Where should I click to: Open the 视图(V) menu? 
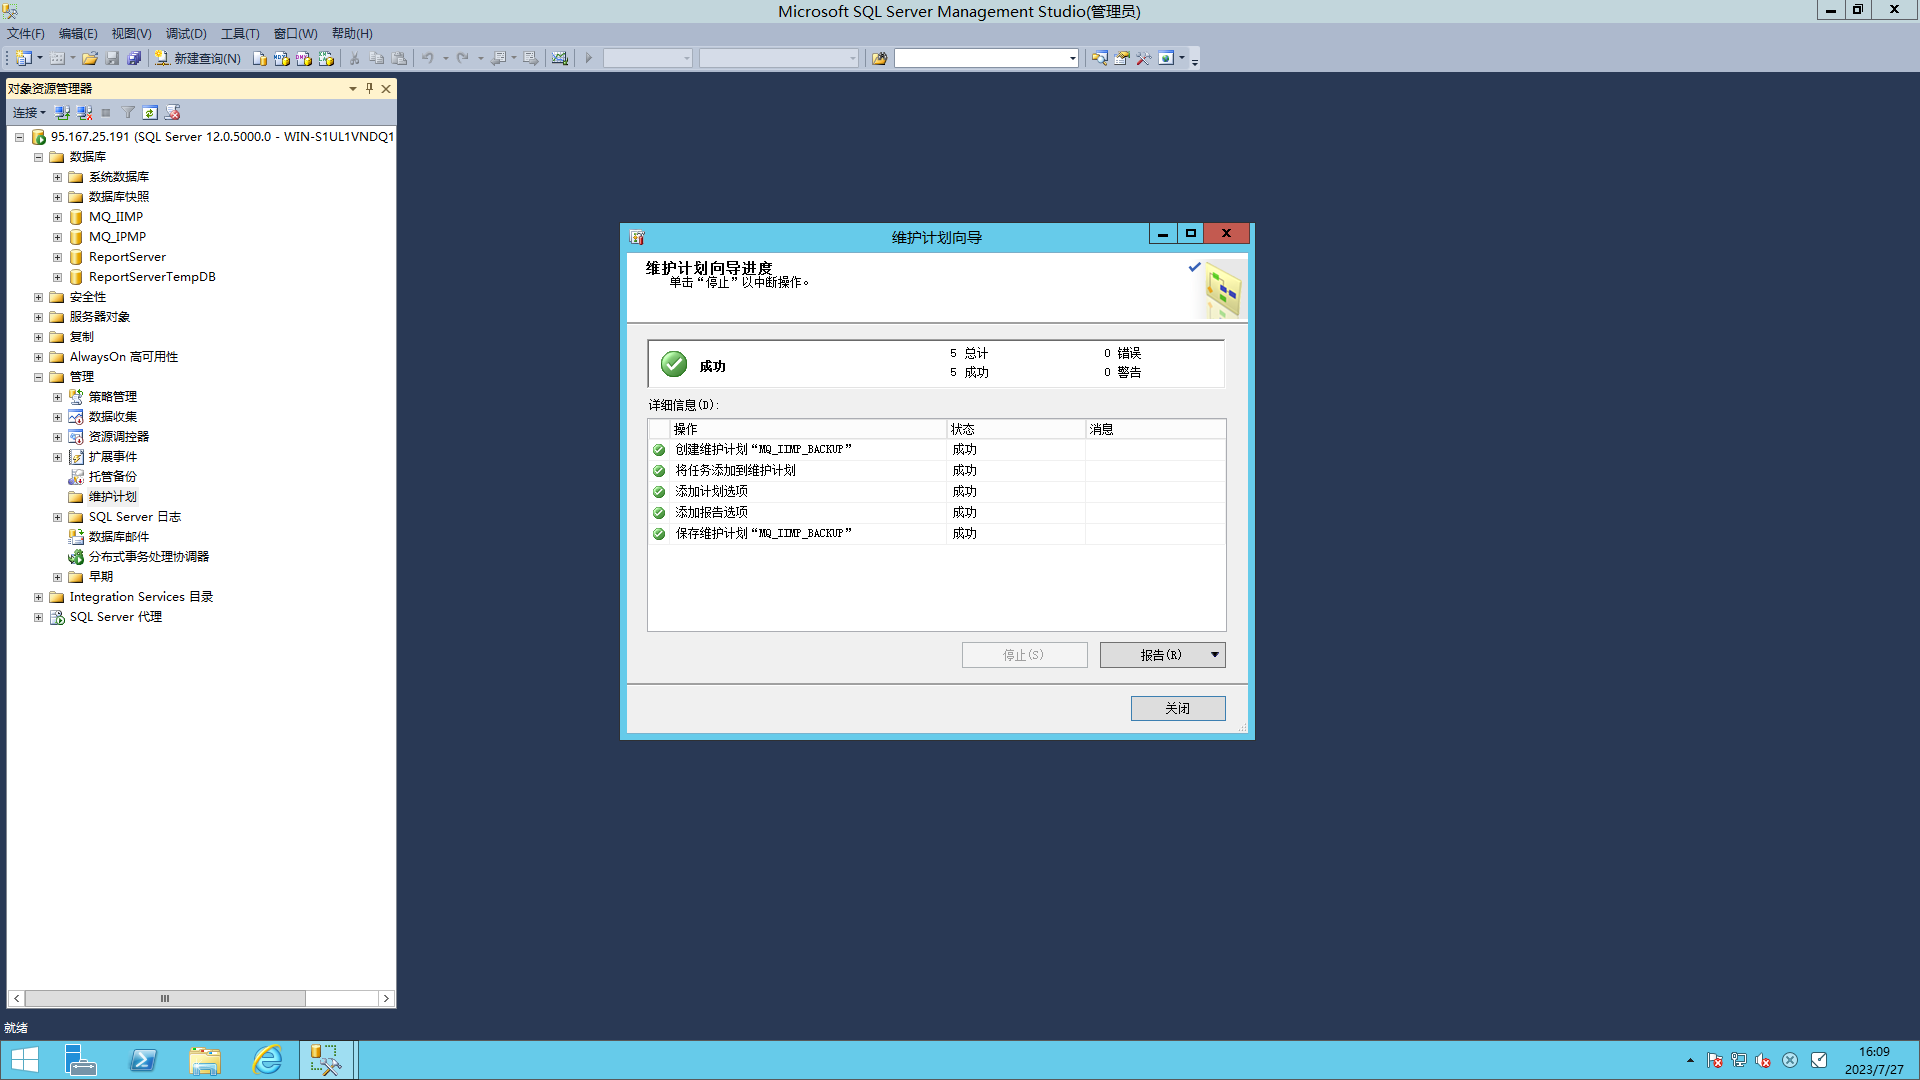click(x=131, y=33)
